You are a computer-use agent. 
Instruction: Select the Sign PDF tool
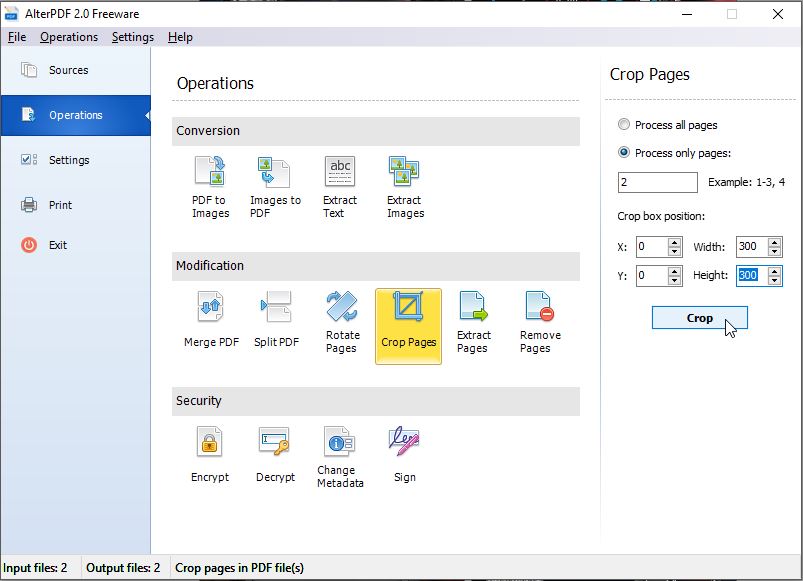click(x=405, y=456)
